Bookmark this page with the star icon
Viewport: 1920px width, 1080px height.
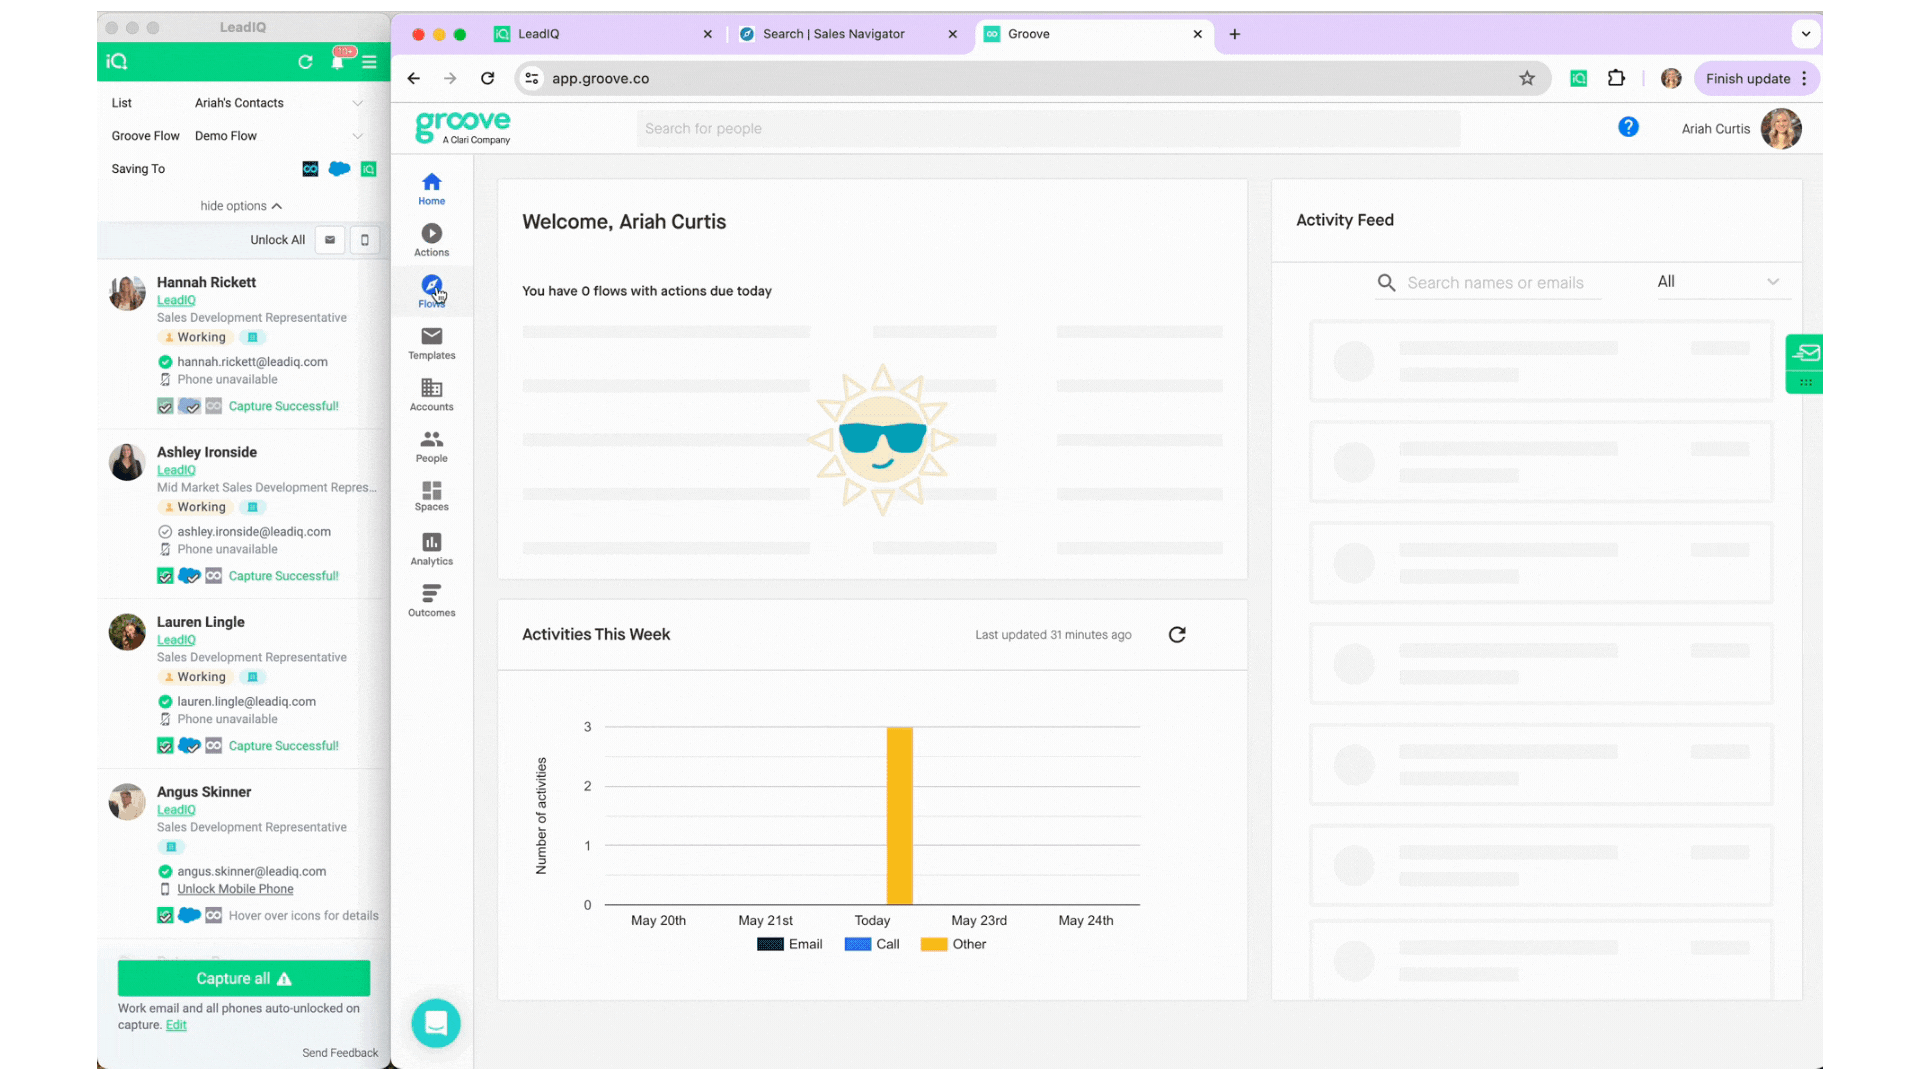tap(1527, 78)
